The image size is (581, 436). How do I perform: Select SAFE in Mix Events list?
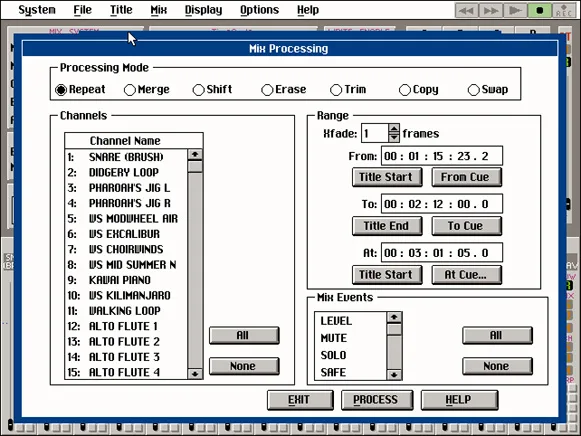[350, 372]
